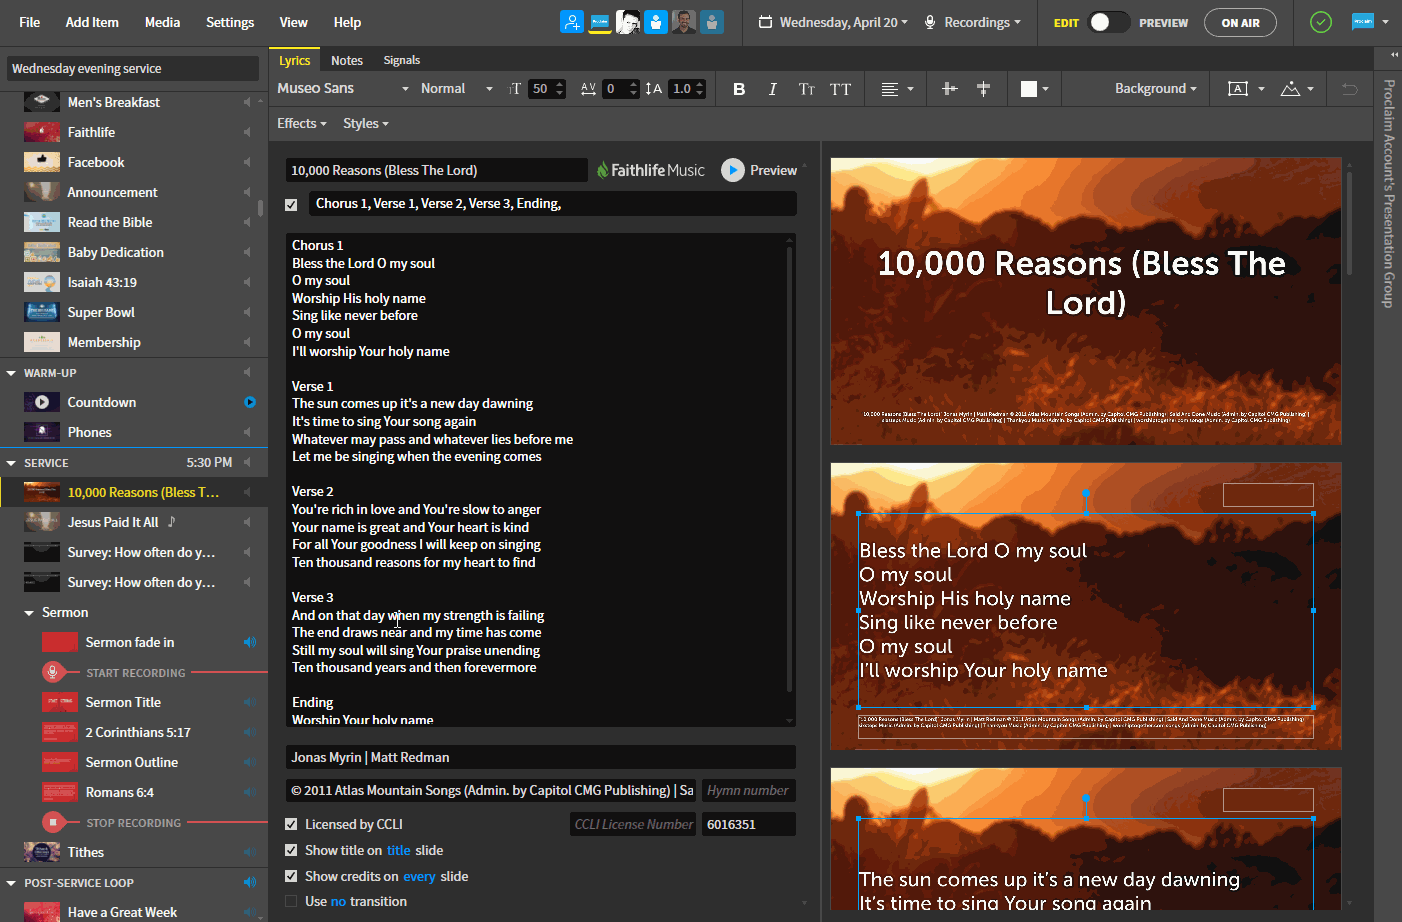
Task: Toggle italic text formatting
Action: tap(772, 89)
